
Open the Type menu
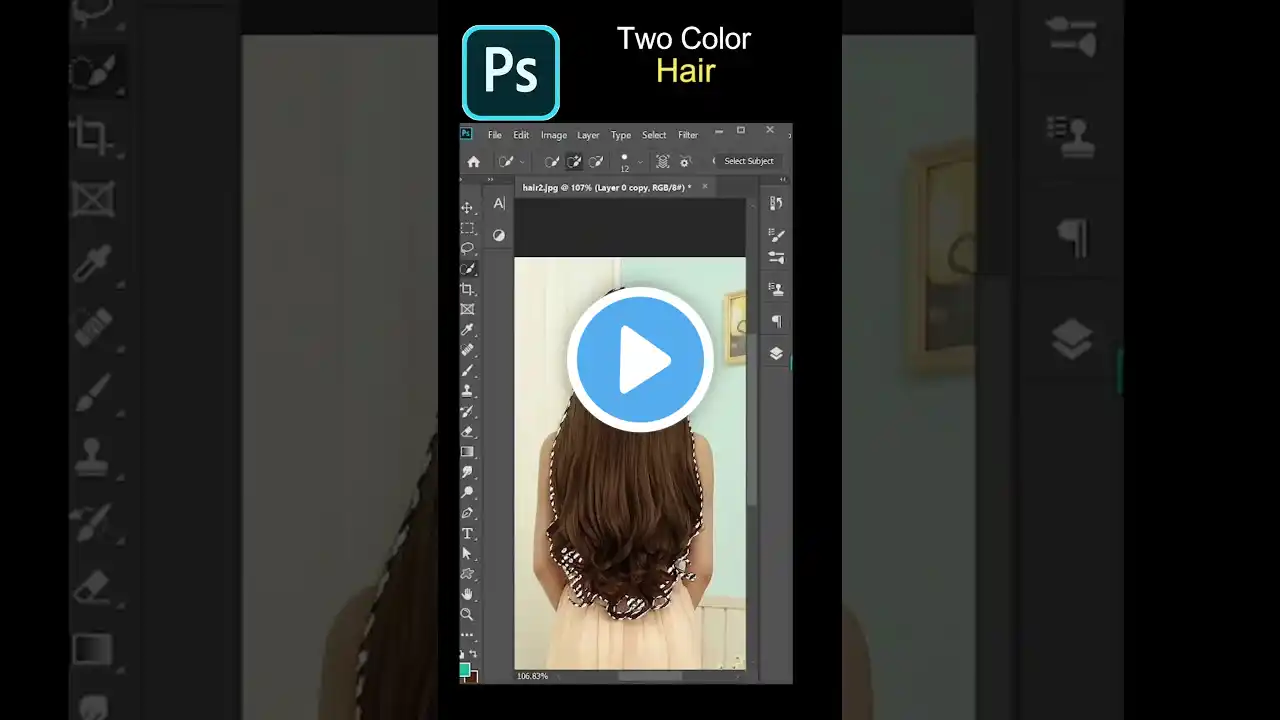tap(621, 135)
